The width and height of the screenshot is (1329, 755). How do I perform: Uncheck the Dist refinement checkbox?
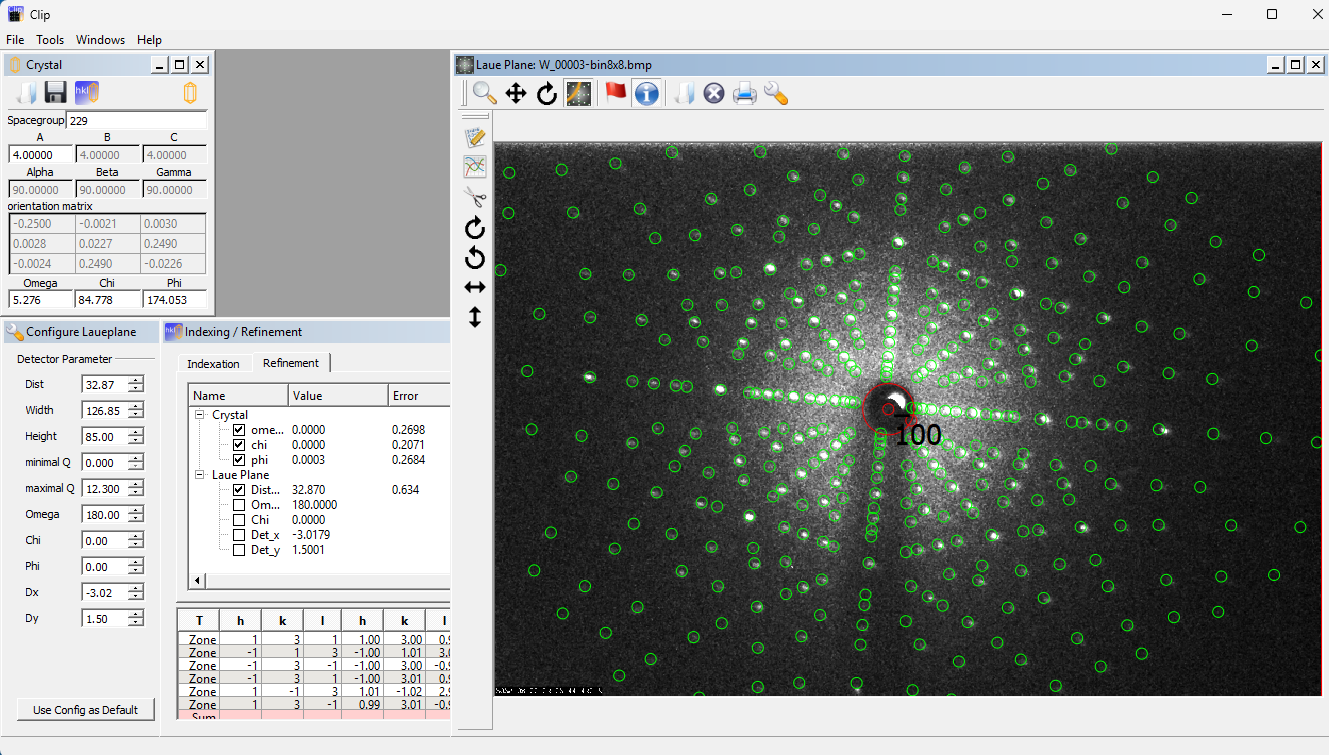pyautogui.click(x=239, y=490)
